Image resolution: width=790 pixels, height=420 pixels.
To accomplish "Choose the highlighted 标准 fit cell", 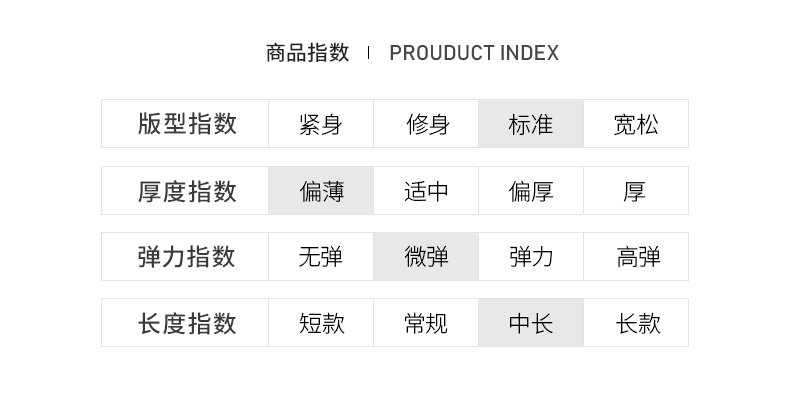I will 531,124.
